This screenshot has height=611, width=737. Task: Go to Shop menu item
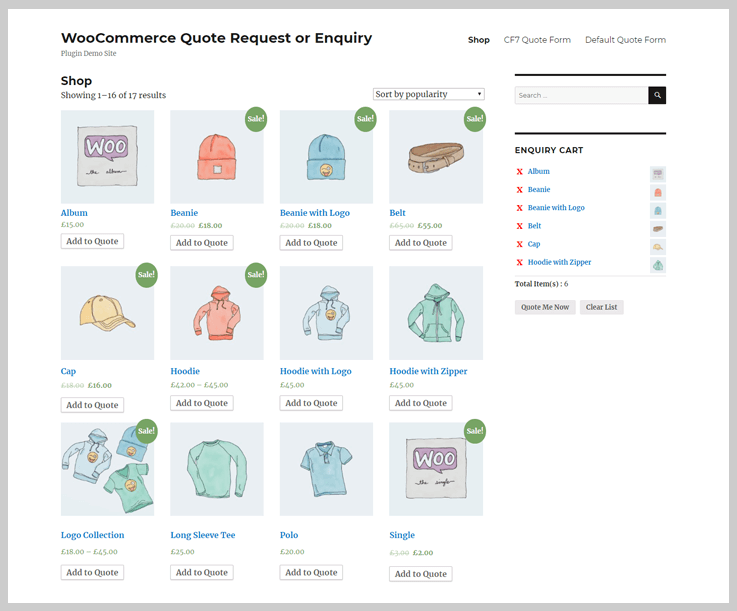click(x=478, y=40)
